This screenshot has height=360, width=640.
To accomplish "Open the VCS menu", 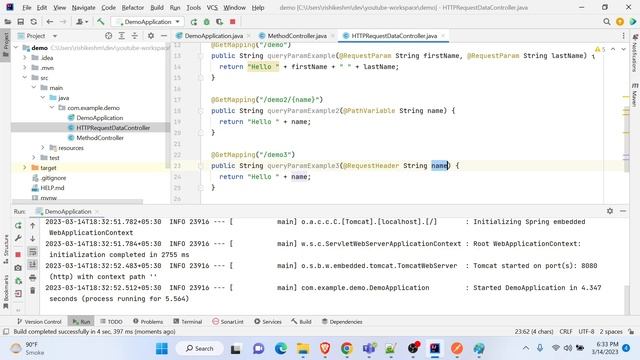I will (212, 7).
